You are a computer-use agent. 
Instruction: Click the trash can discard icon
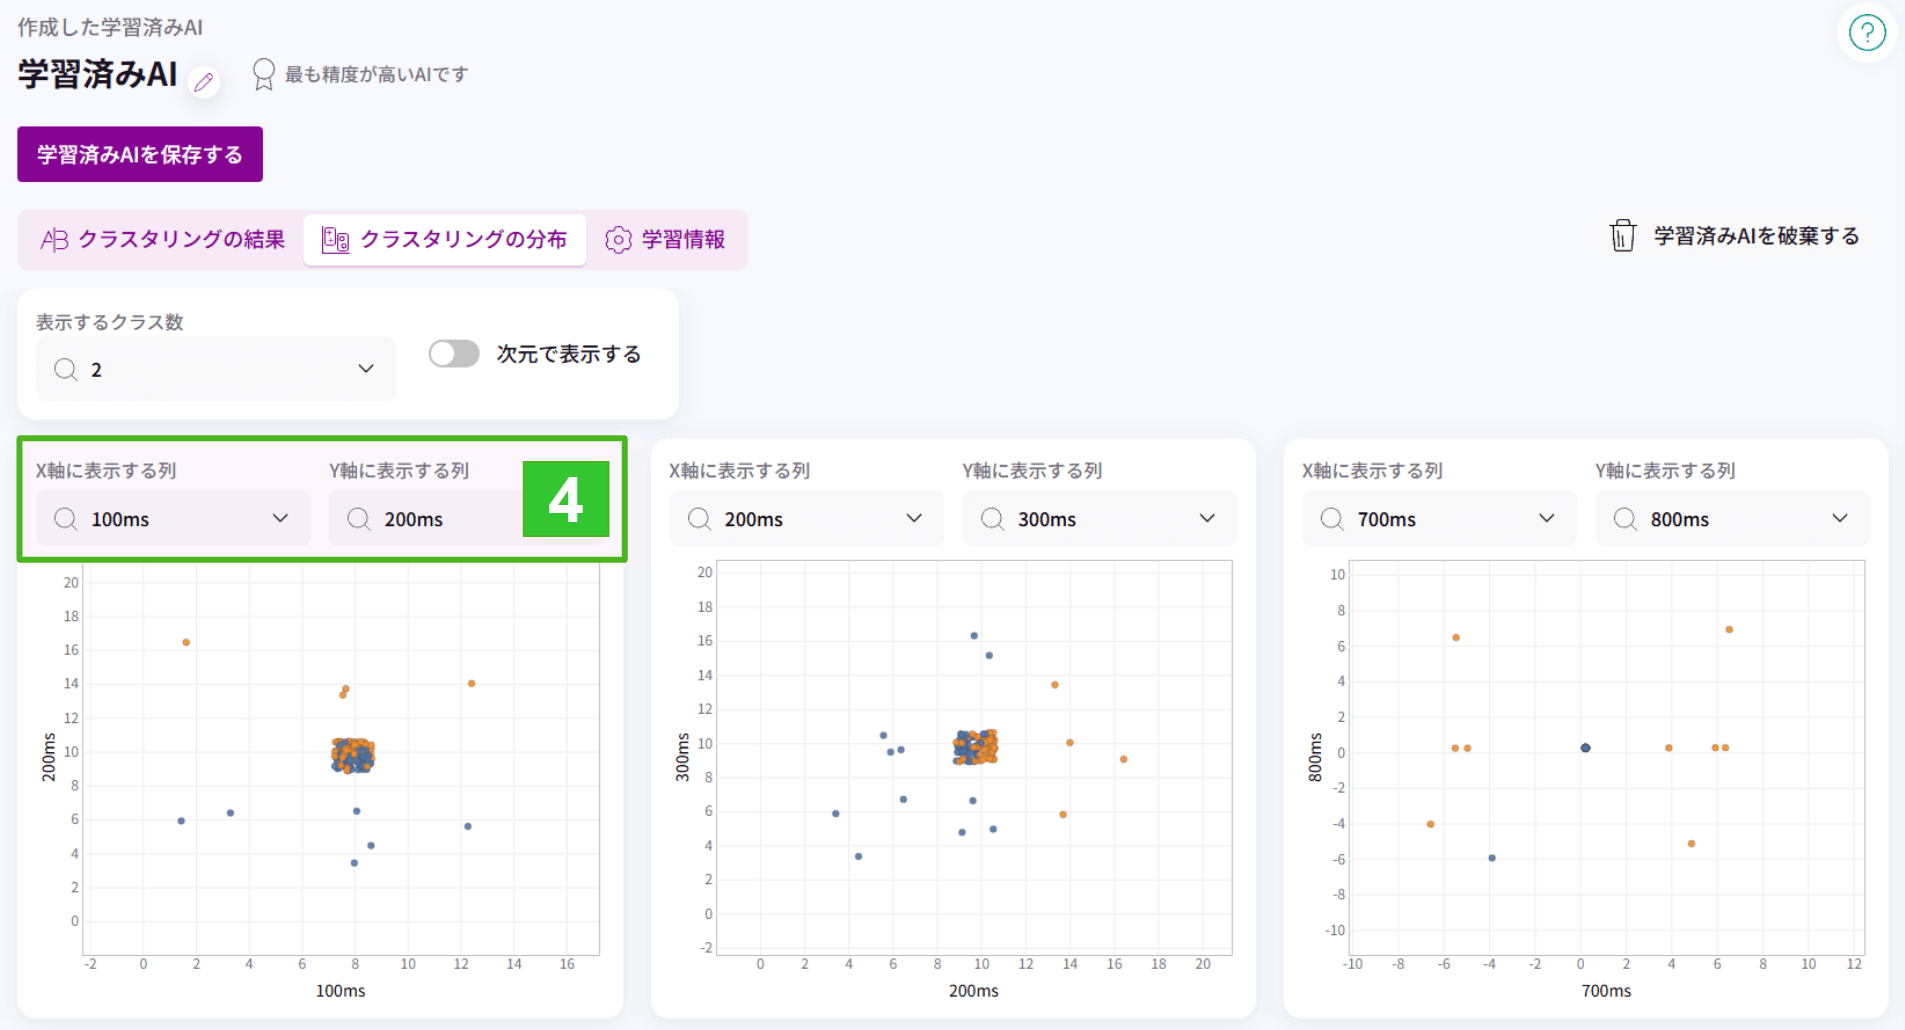coord(1622,236)
